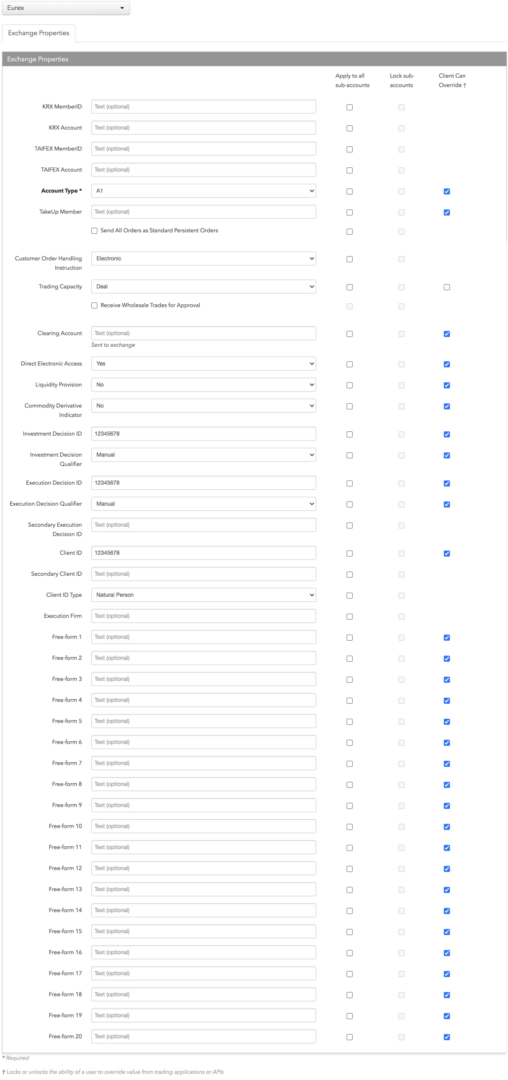Image resolution: width=508 pixels, height=1080 pixels.
Task: Open the Liquidity Provision dropdown
Action: pyautogui.click(x=204, y=385)
